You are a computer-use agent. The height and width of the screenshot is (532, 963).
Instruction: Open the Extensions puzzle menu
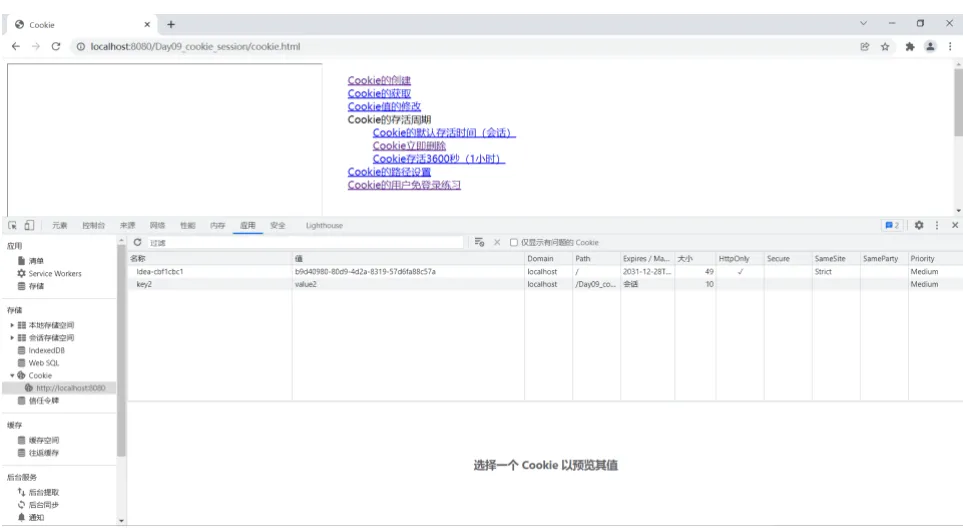910,47
